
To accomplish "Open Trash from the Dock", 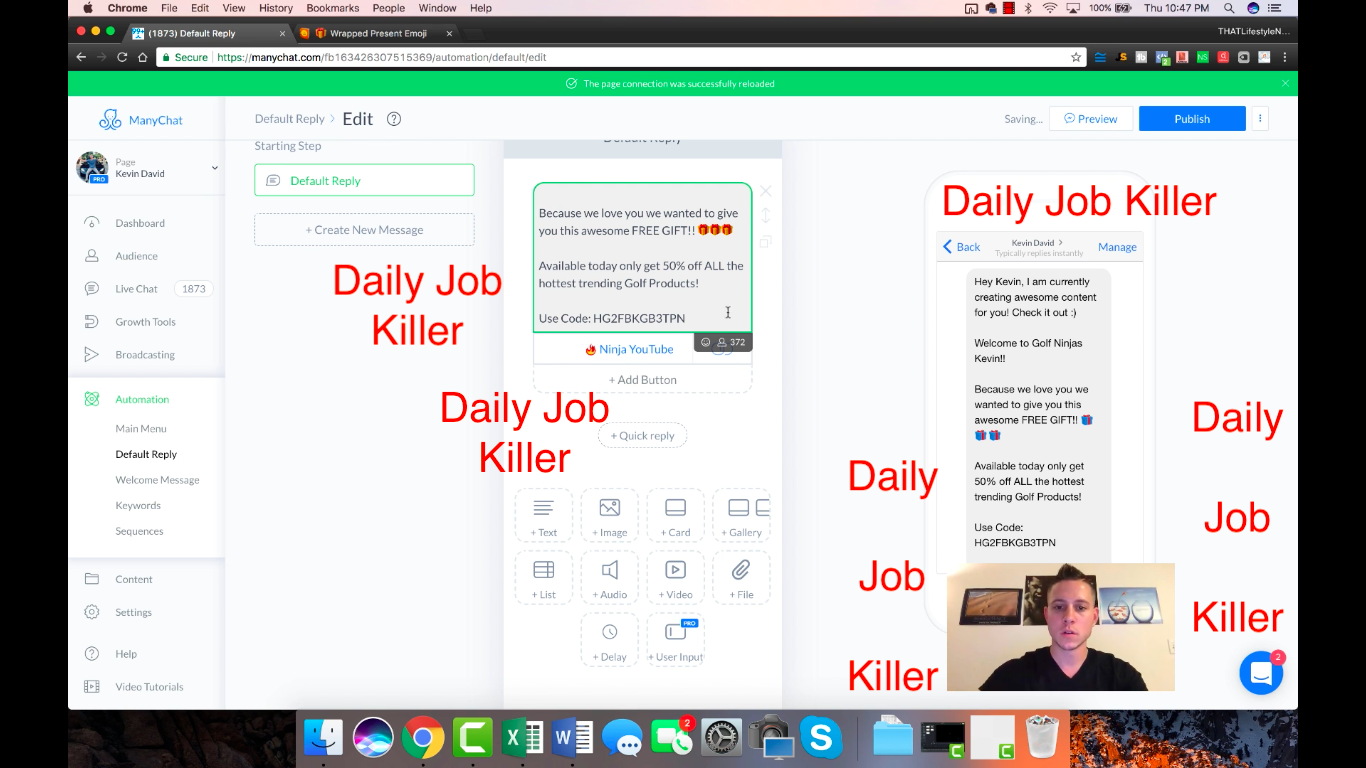I will coord(1042,739).
